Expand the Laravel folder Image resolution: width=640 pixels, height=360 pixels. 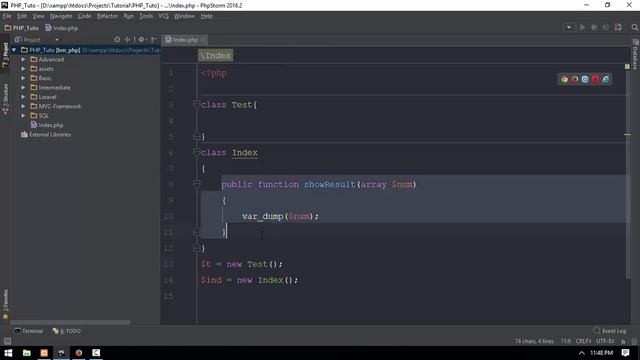tap(23, 97)
